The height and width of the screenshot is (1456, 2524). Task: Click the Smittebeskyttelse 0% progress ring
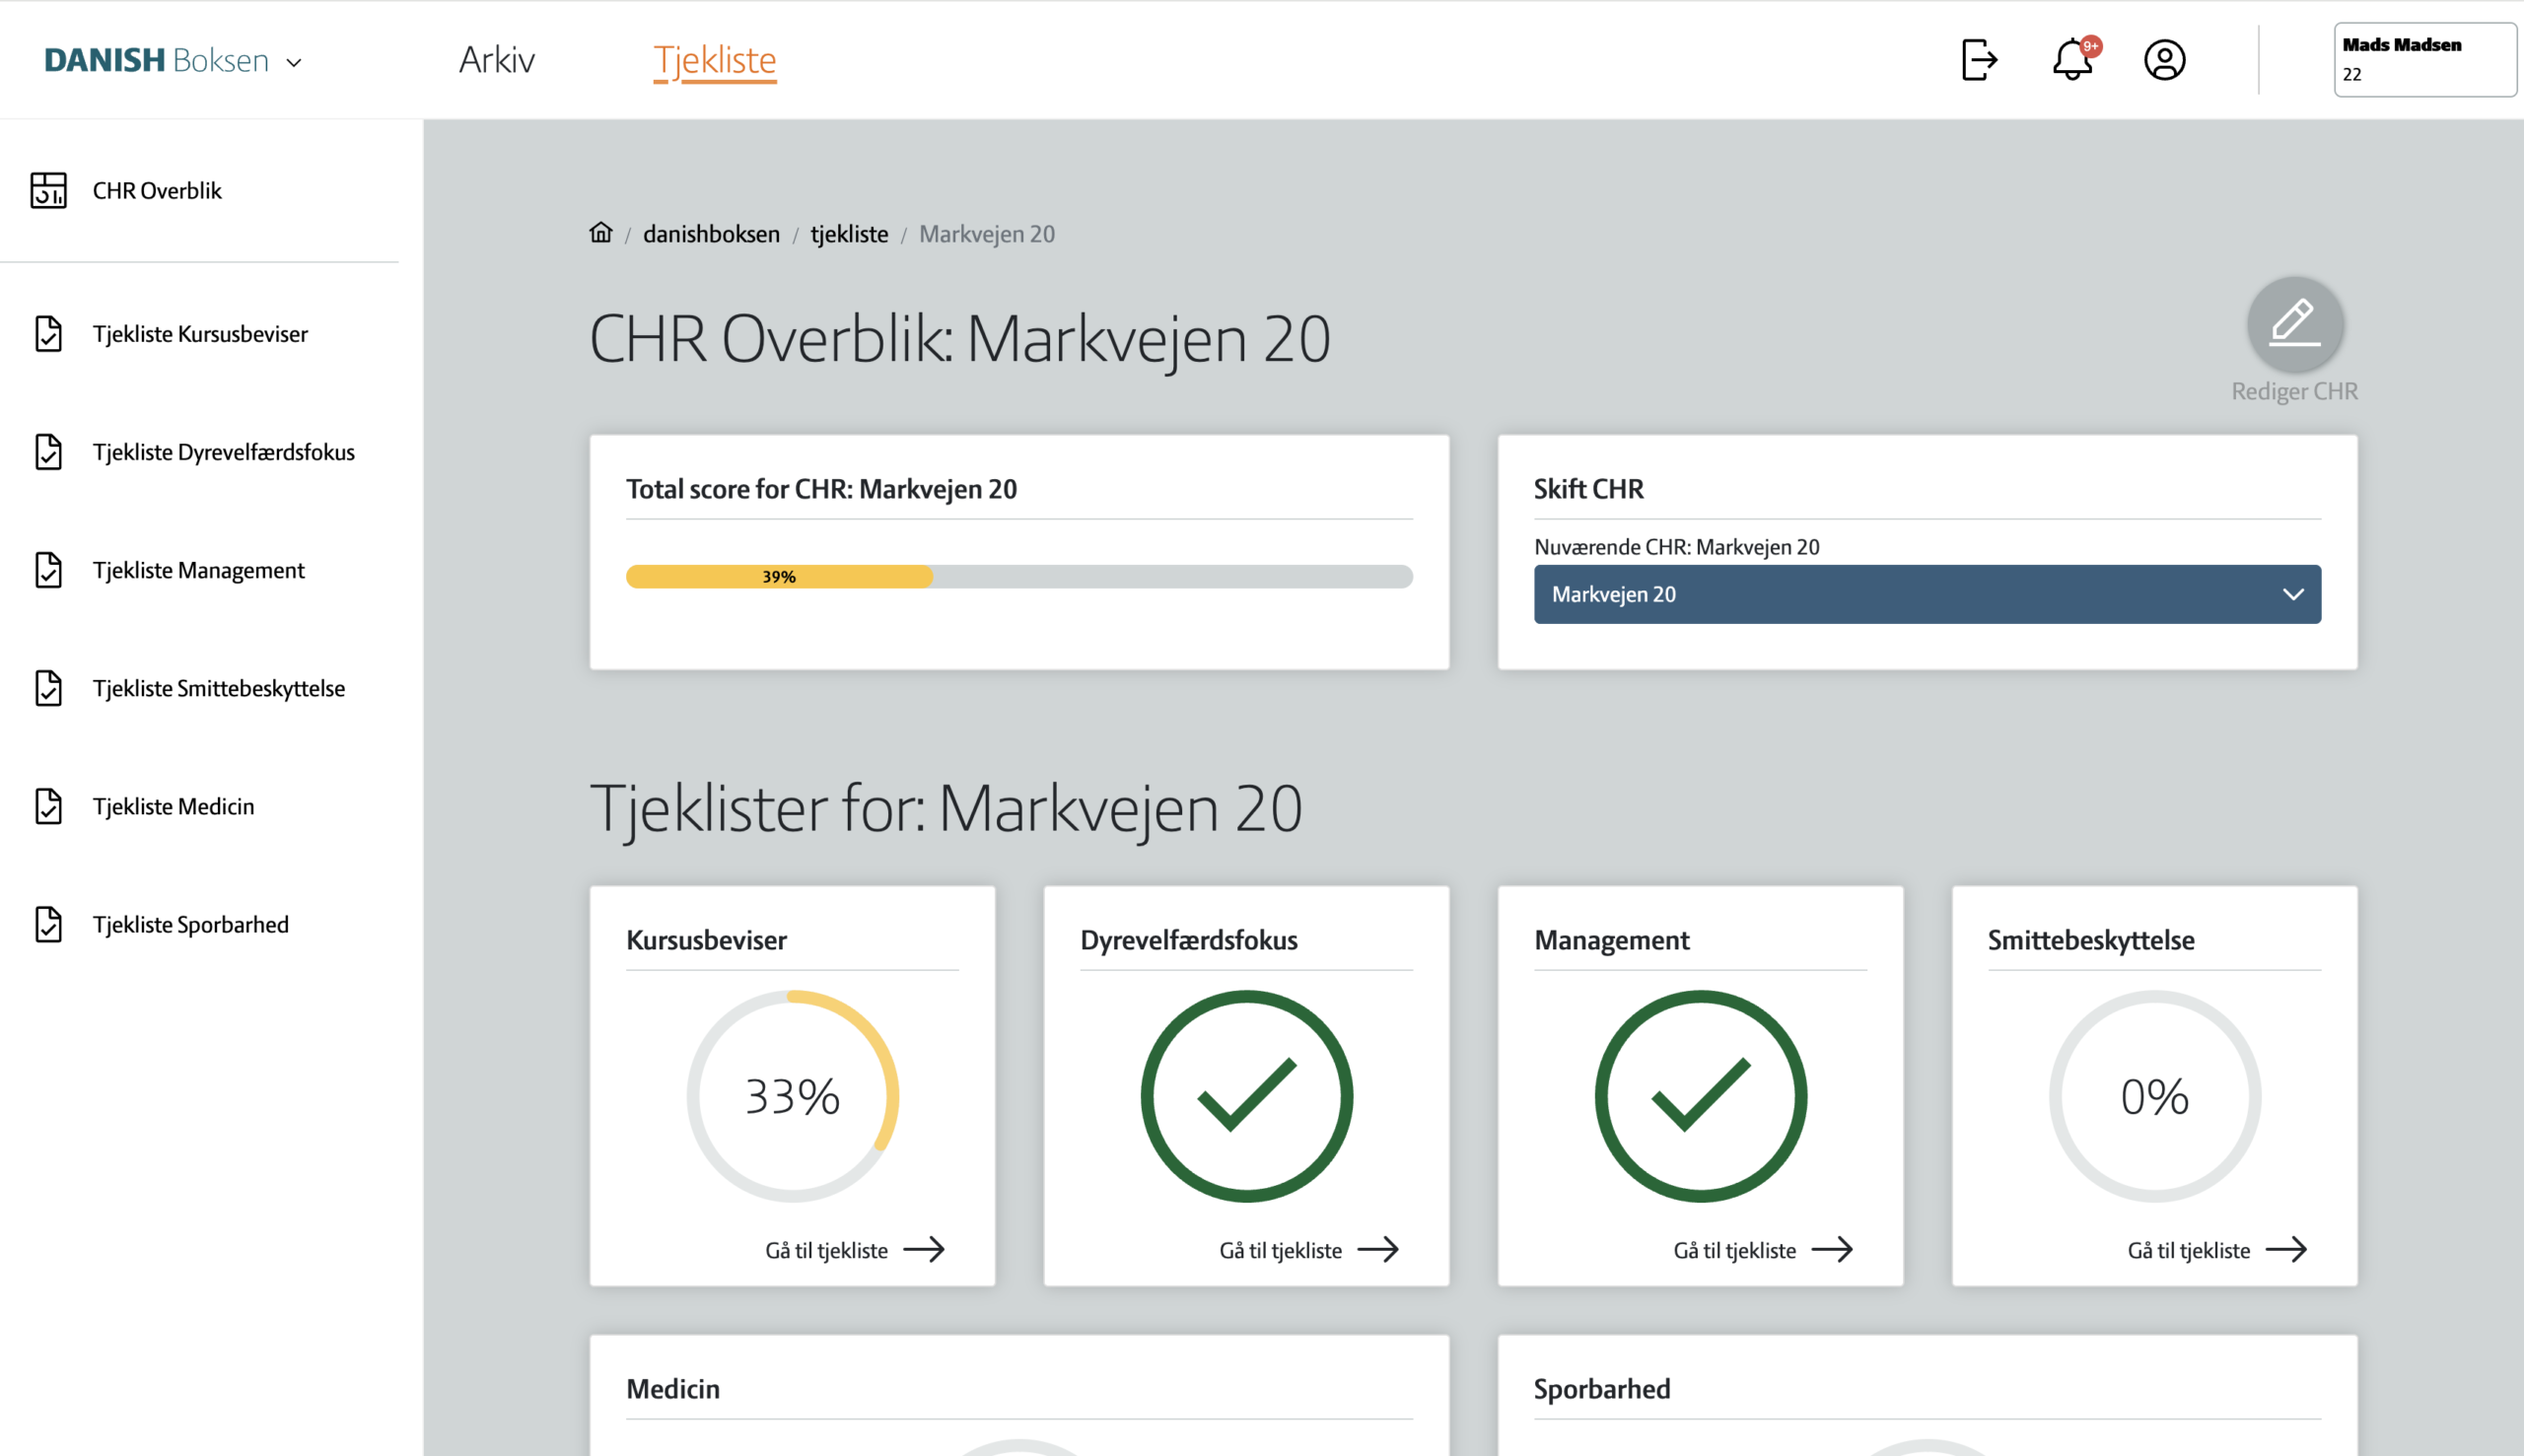coord(2154,1096)
